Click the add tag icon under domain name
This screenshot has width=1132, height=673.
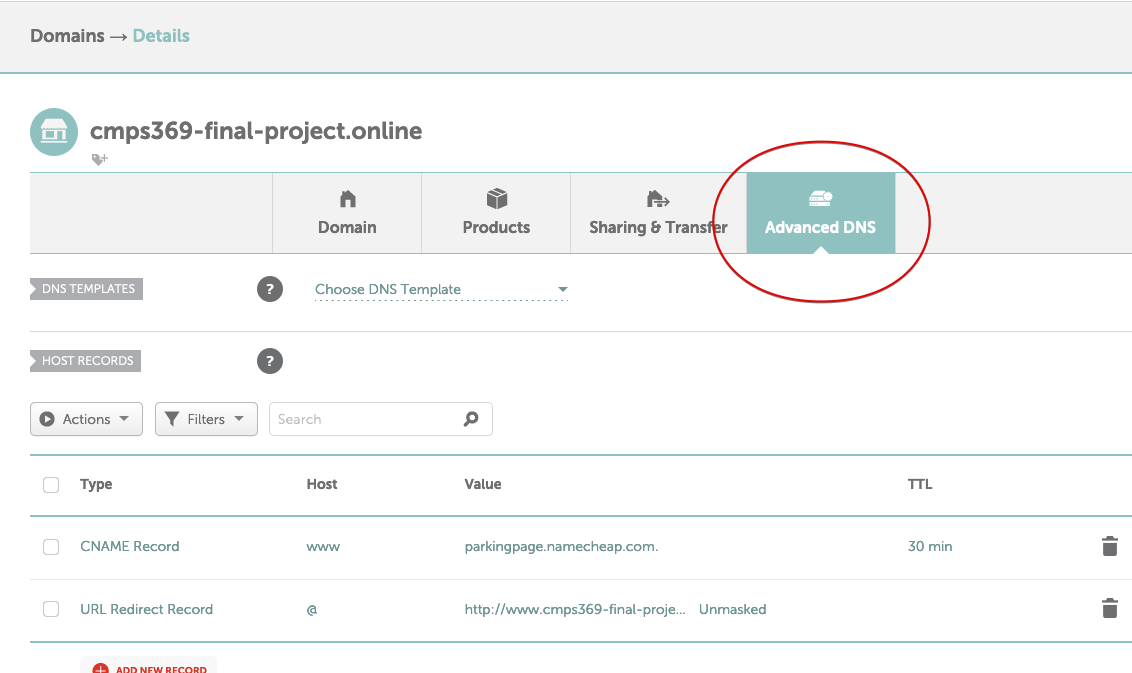(x=99, y=159)
